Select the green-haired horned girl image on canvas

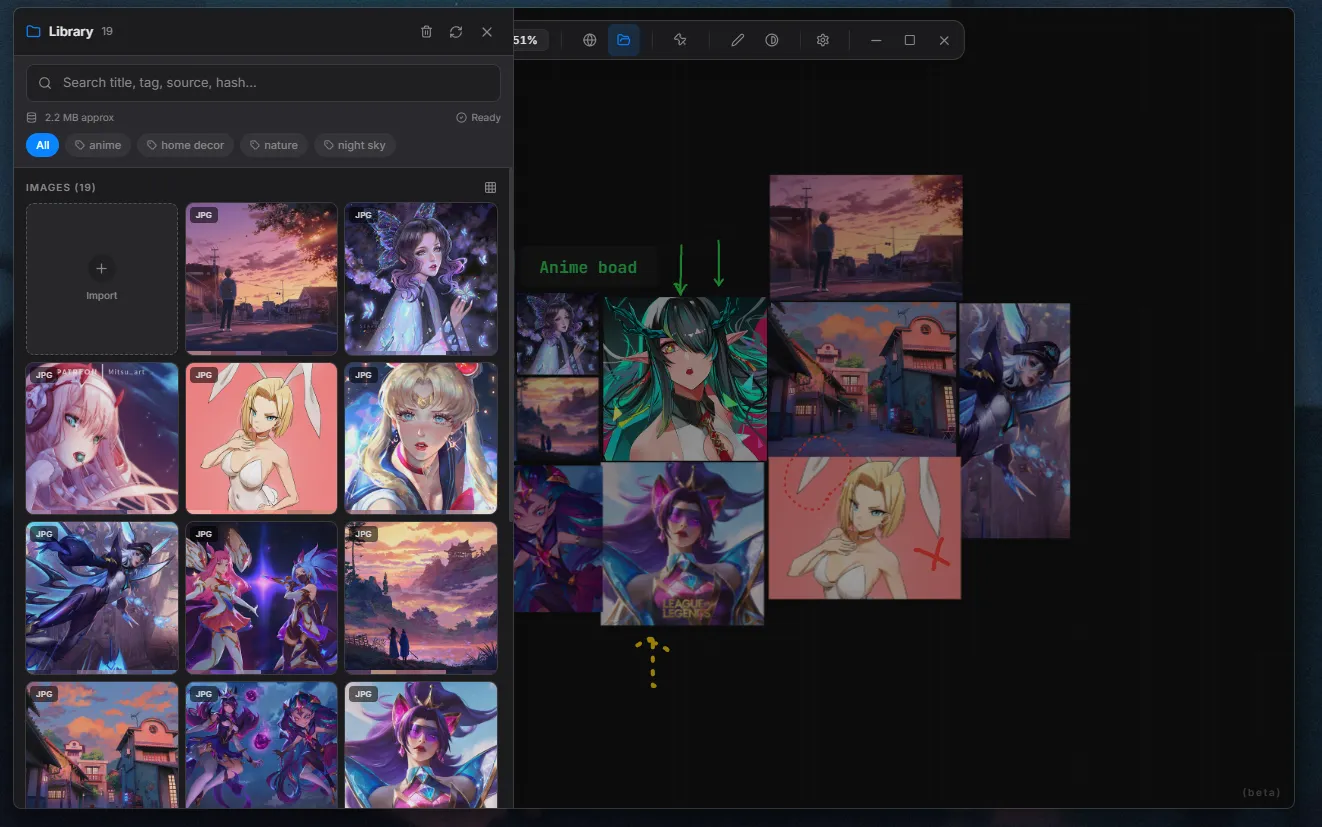[x=685, y=378]
